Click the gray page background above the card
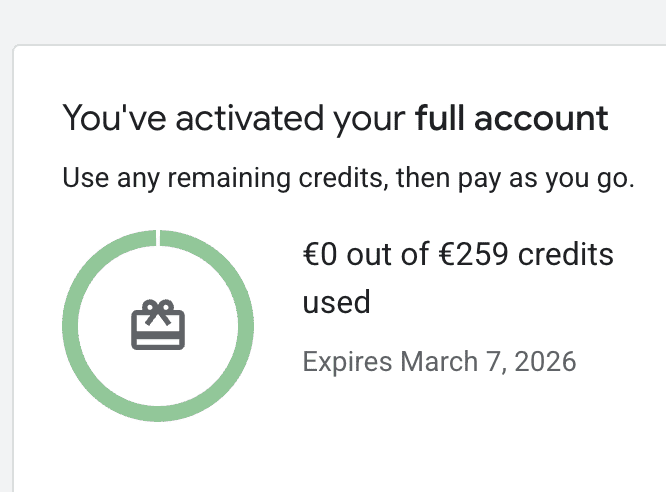 click(333, 20)
